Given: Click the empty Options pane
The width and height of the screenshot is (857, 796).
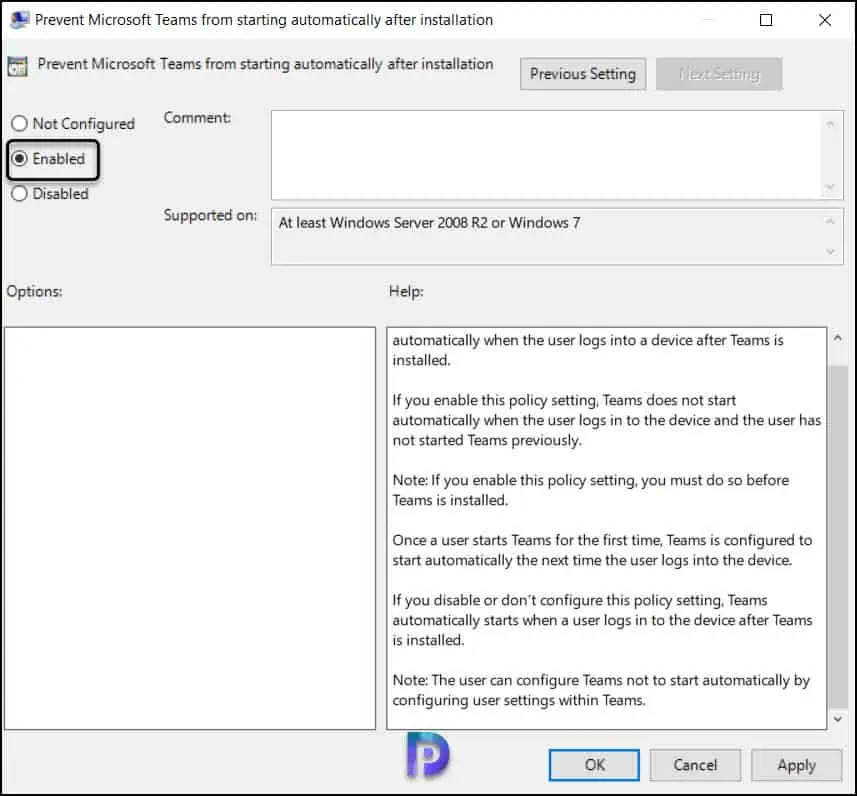Looking at the screenshot, I should point(190,528).
